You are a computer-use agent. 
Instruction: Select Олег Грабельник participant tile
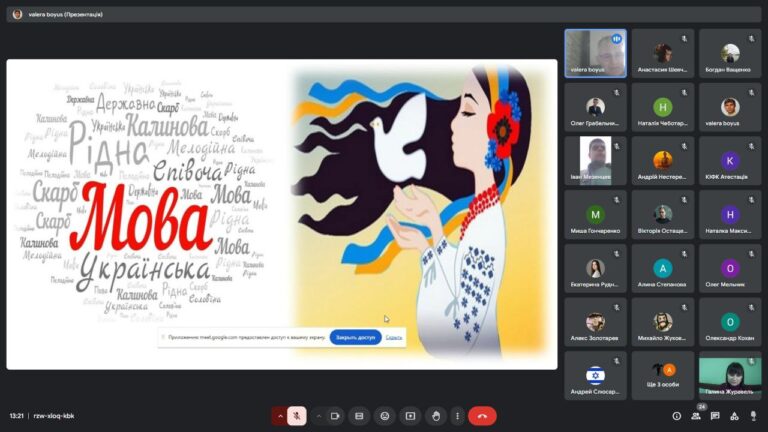(x=595, y=107)
